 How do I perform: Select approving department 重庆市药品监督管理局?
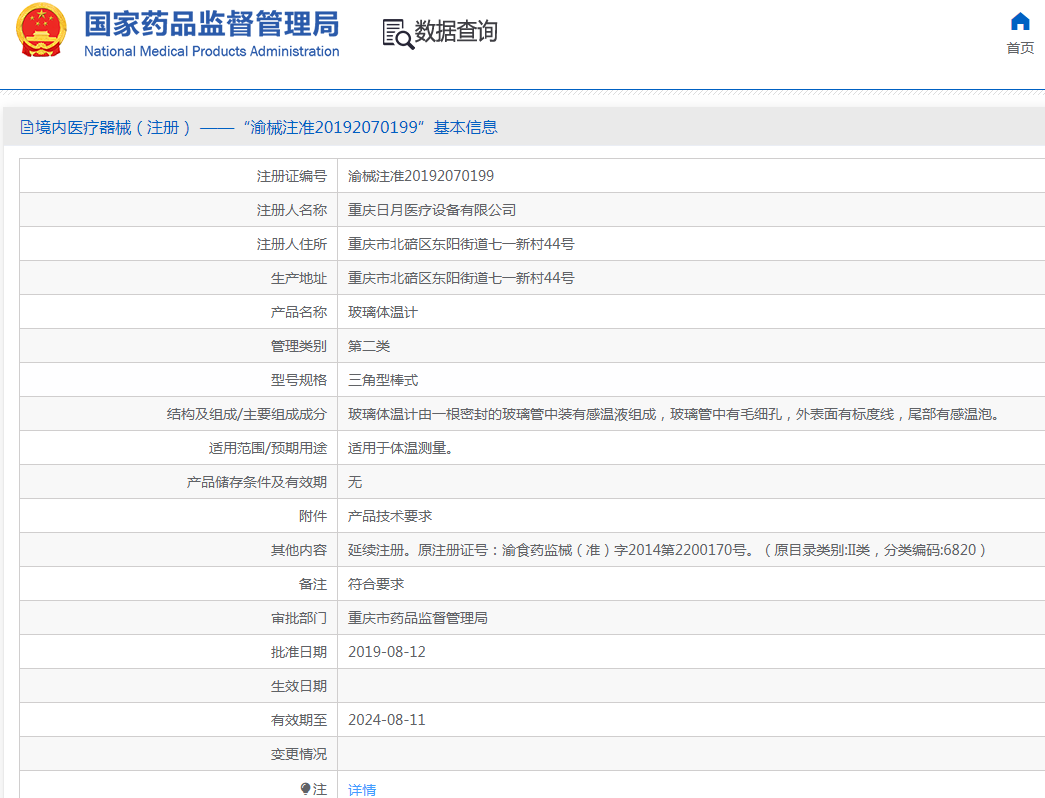click(418, 618)
